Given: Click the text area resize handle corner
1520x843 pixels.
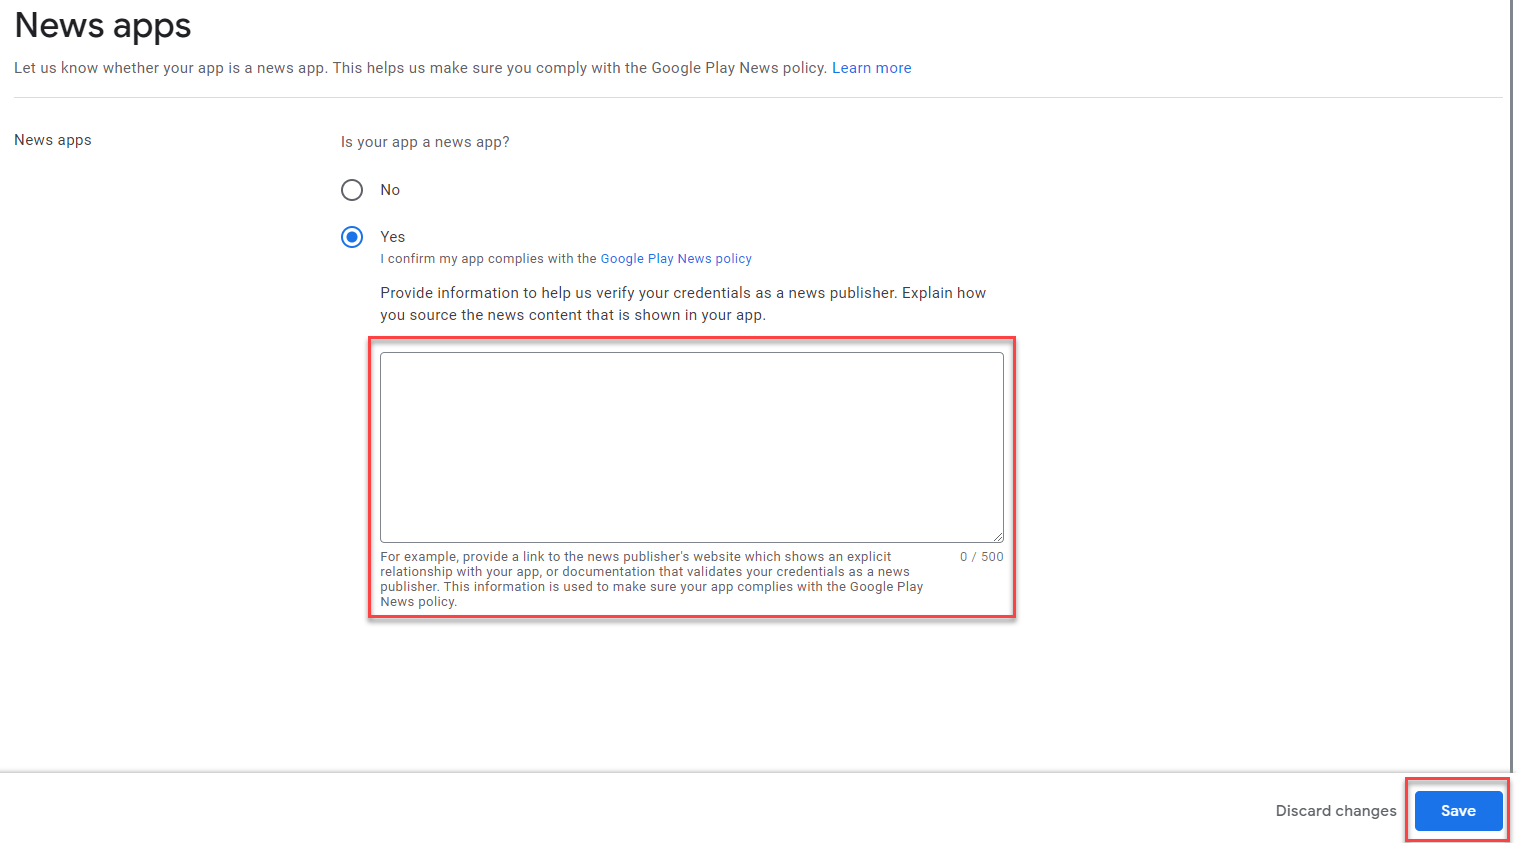Looking at the screenshot, I should point(998,537).
